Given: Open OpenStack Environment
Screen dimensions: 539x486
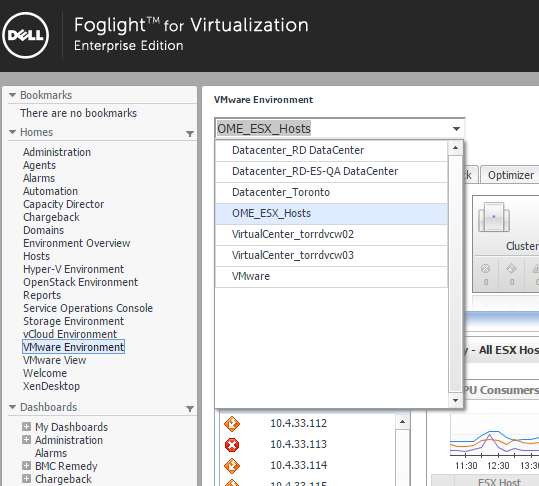Looking at the screenshot, I should (80, 282).
